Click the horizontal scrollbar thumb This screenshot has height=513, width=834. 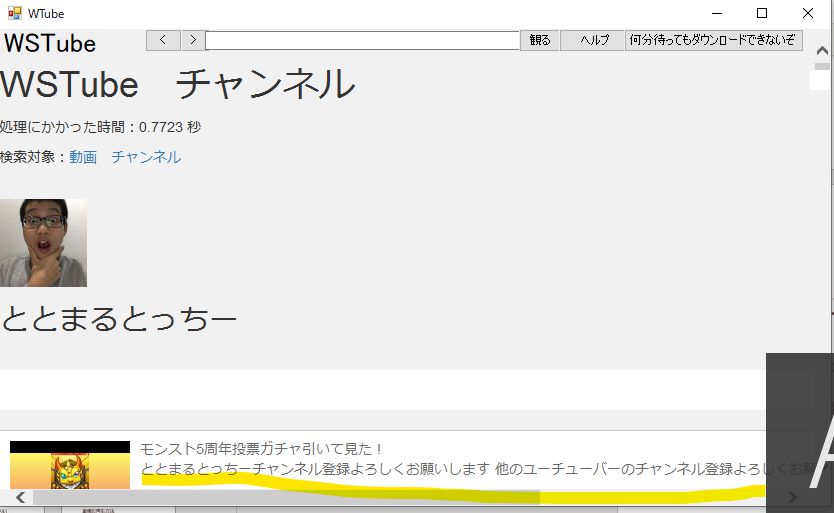coord(285,497)
